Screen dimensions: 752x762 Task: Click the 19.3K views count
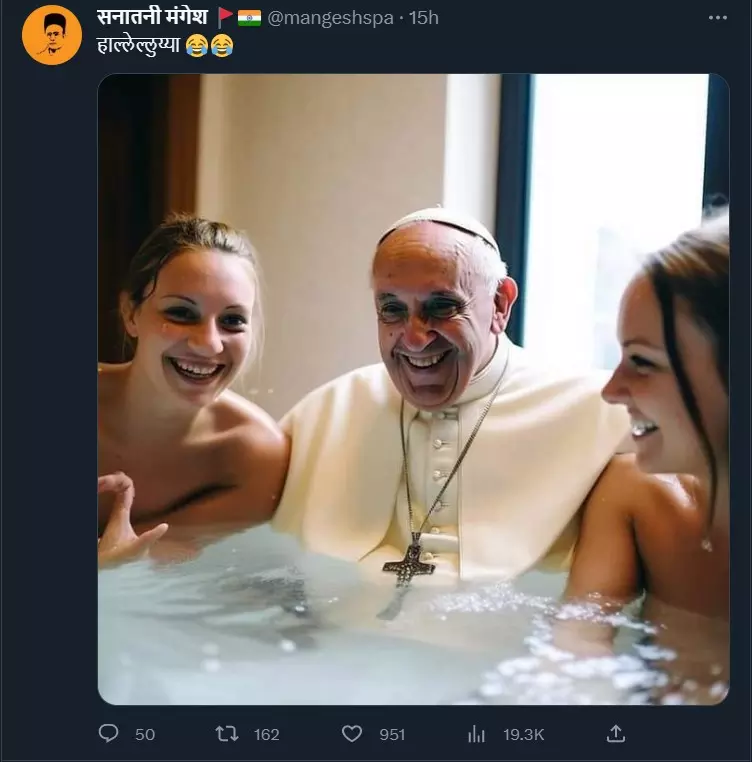tap(524, 734)
